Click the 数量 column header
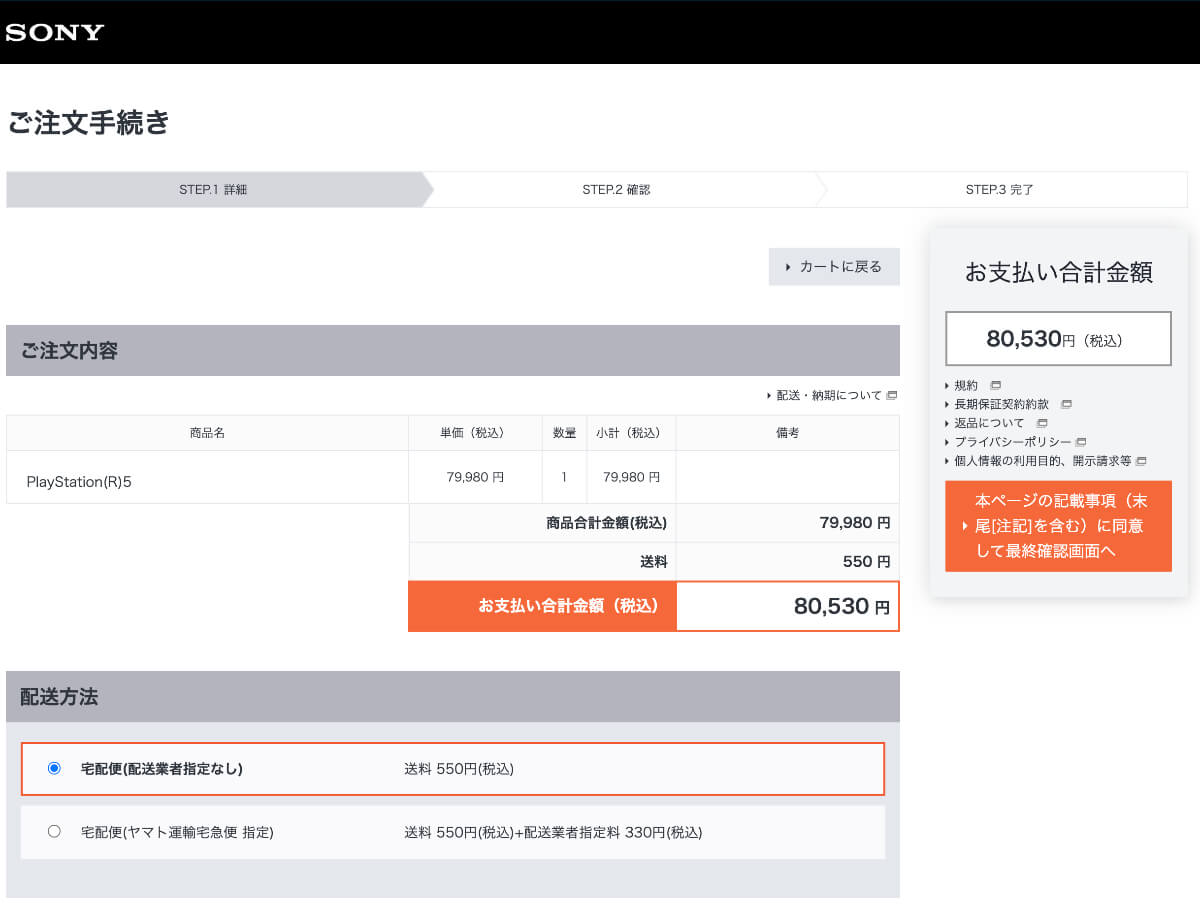 [x=564, y=433]
